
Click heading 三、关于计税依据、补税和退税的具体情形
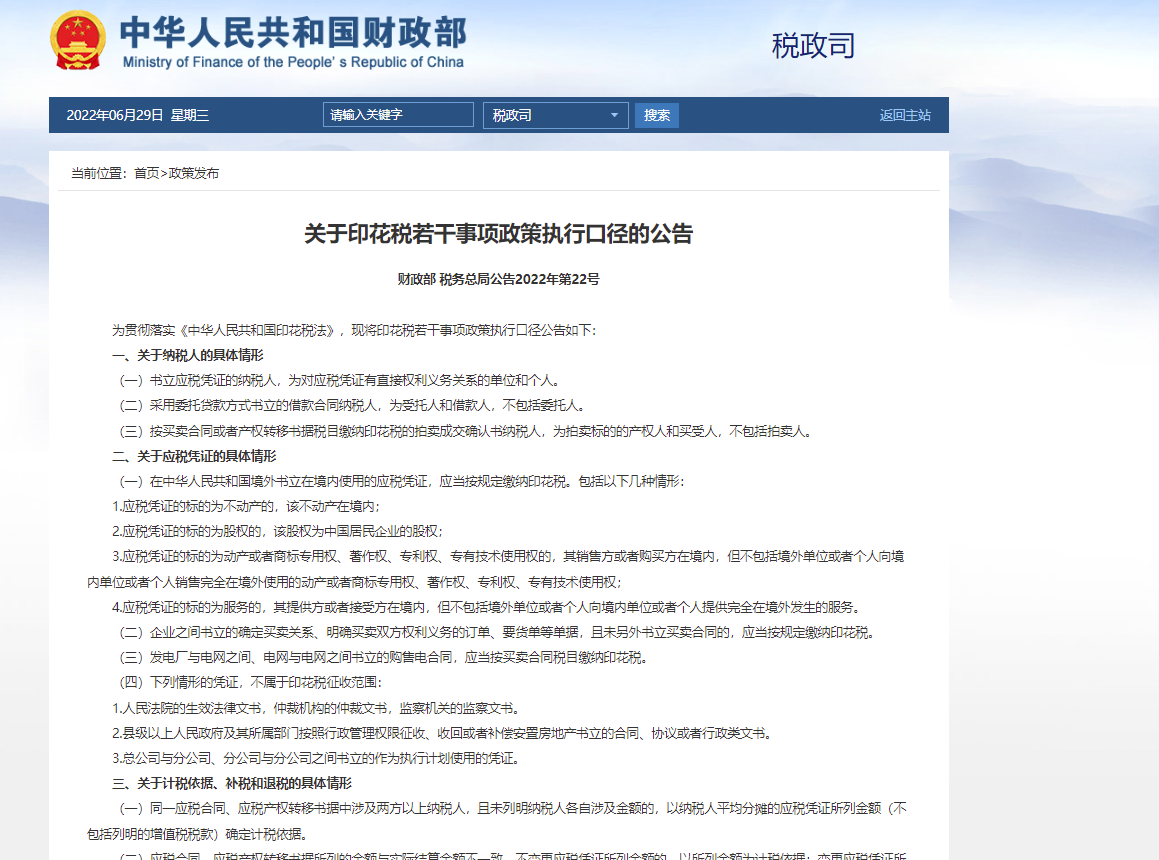[x=231, y=783]
